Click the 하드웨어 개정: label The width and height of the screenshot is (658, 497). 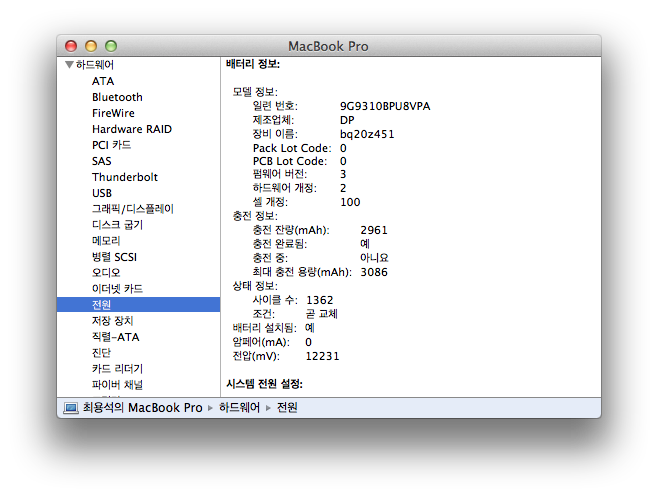(x=285, y=188)
